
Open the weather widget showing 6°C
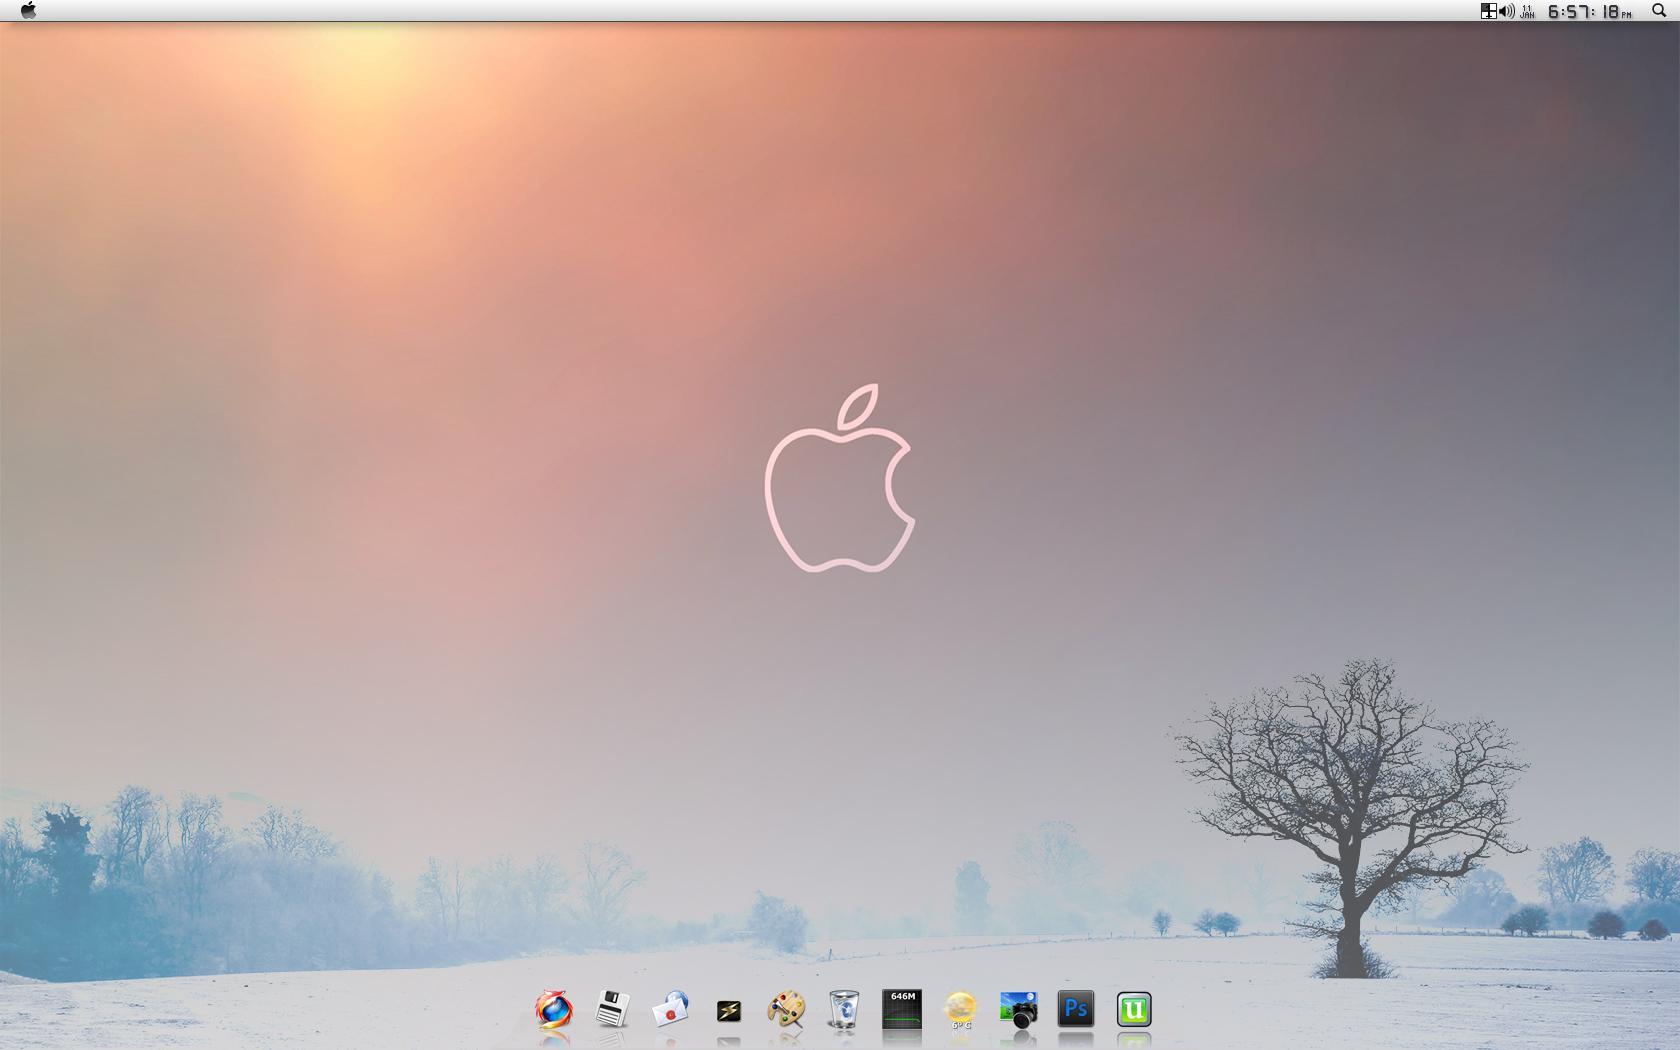click(x=960, y=1010)
